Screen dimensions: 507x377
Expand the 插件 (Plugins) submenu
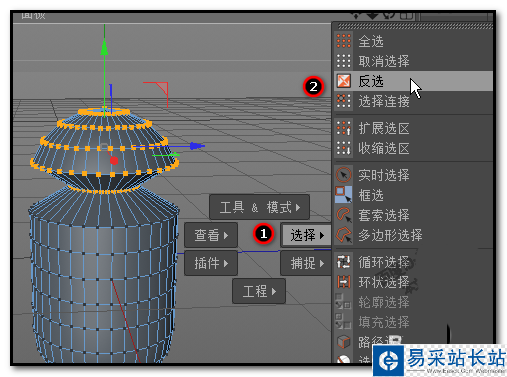click(x=211, y=263)
